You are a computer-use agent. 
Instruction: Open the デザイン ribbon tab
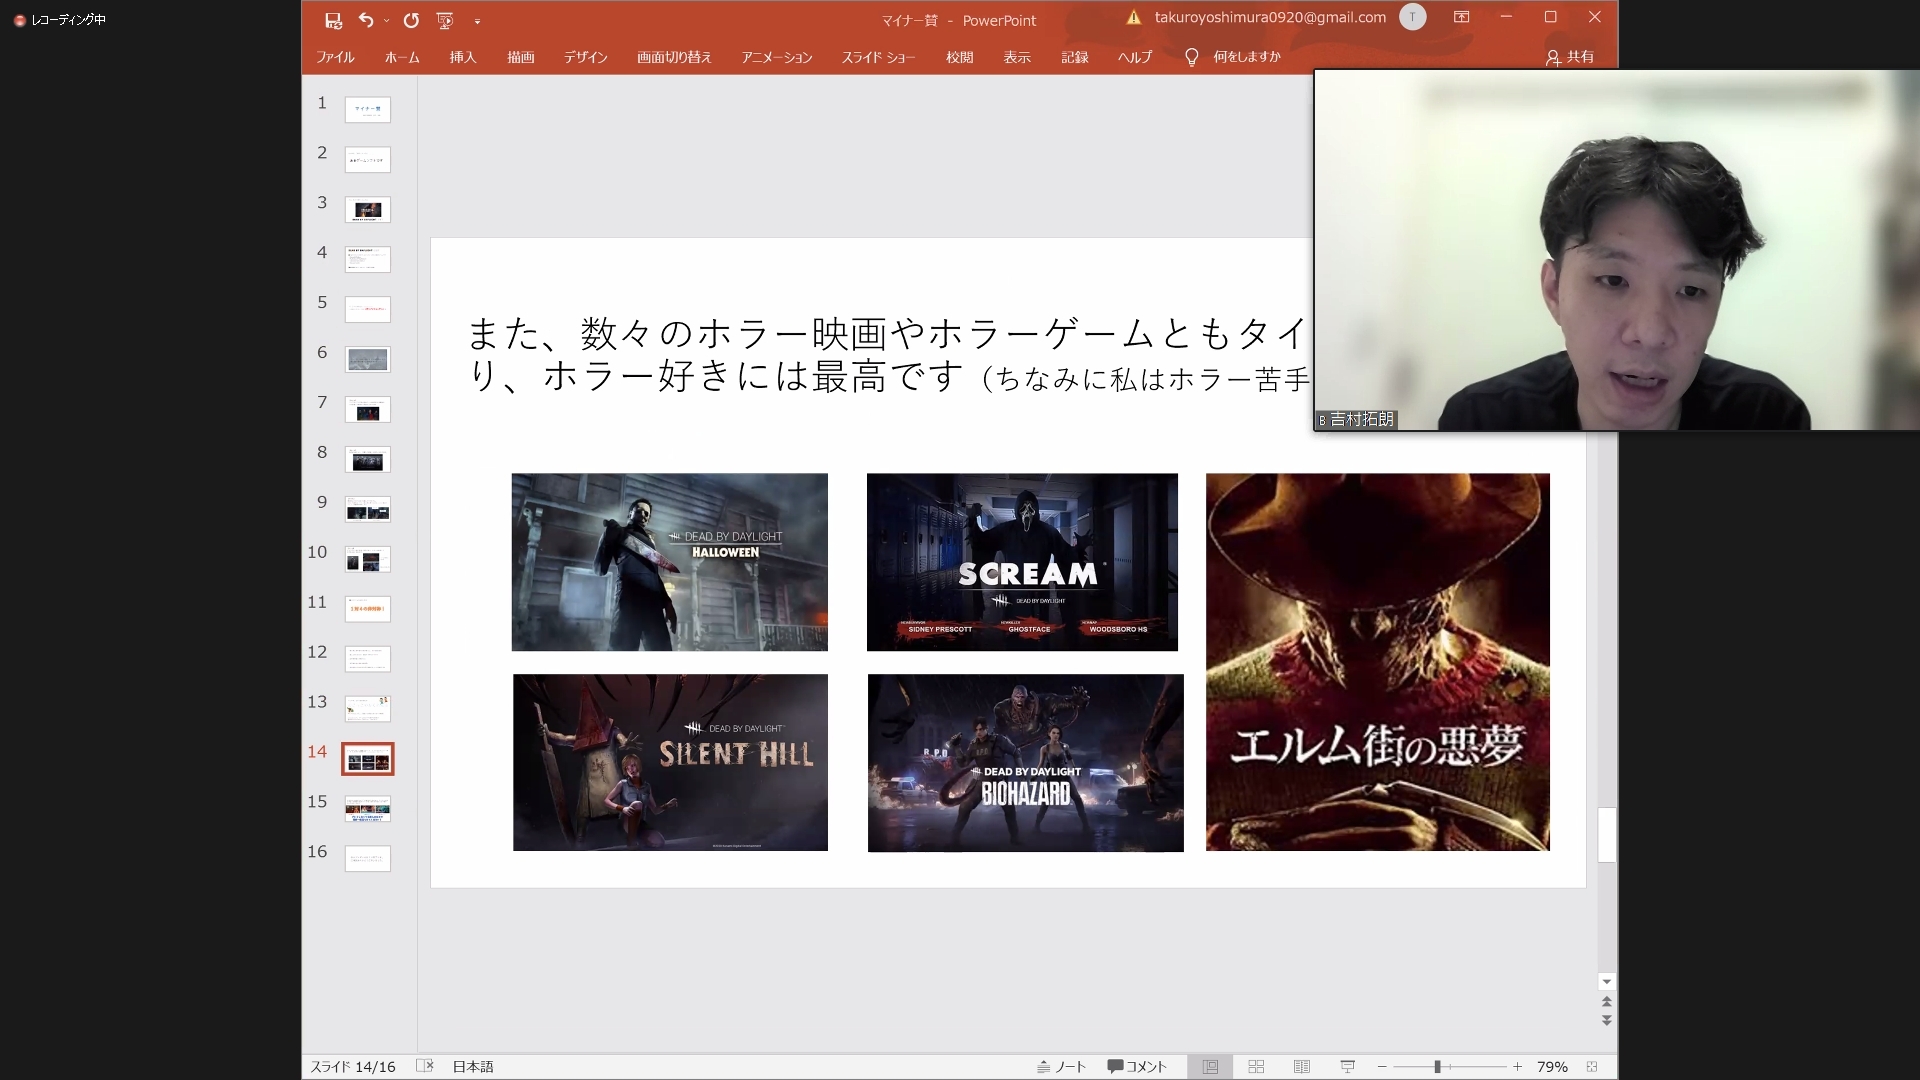point(585,57)
